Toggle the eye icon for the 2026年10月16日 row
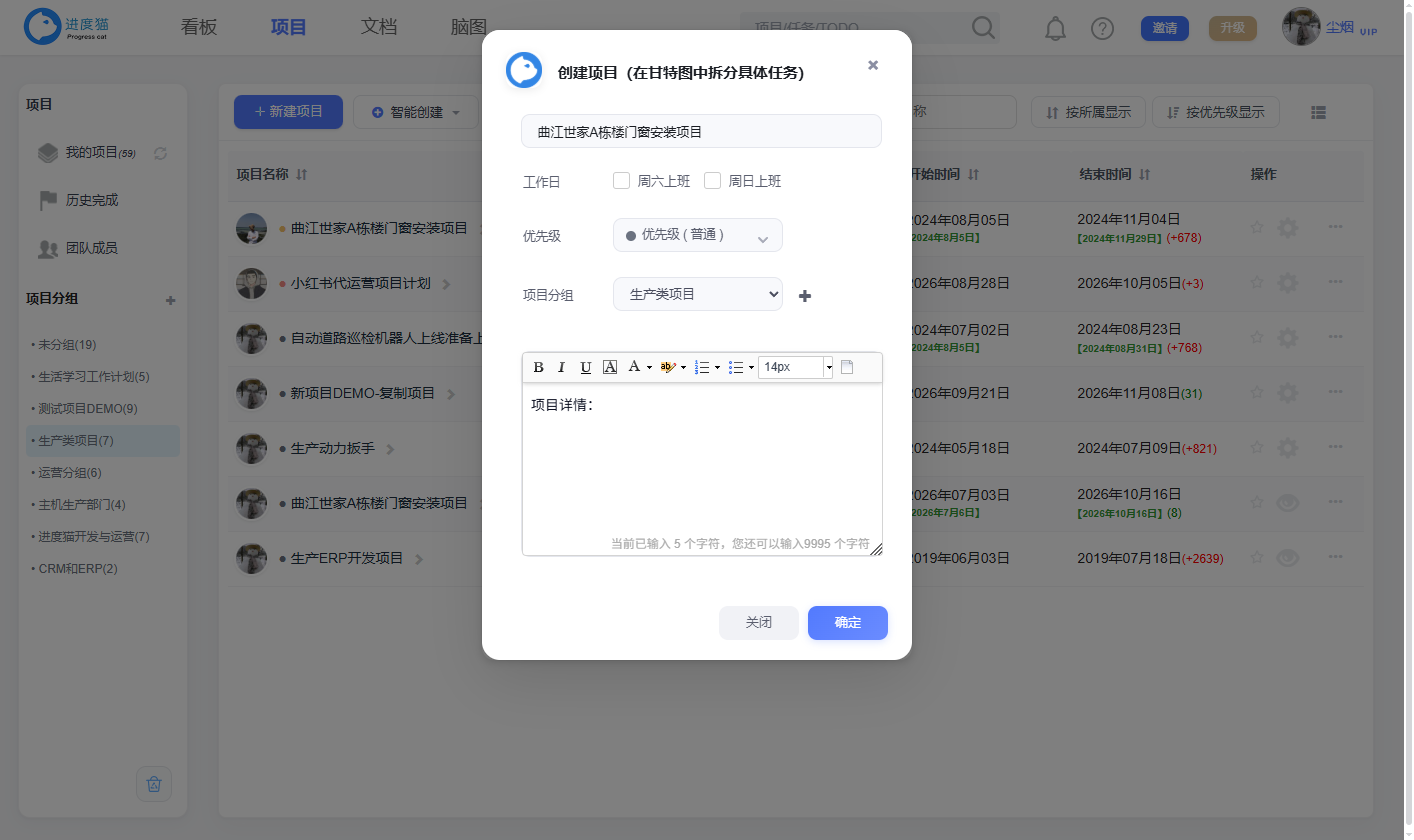The image size is (1414, 840). click(x=1288, y=503)
